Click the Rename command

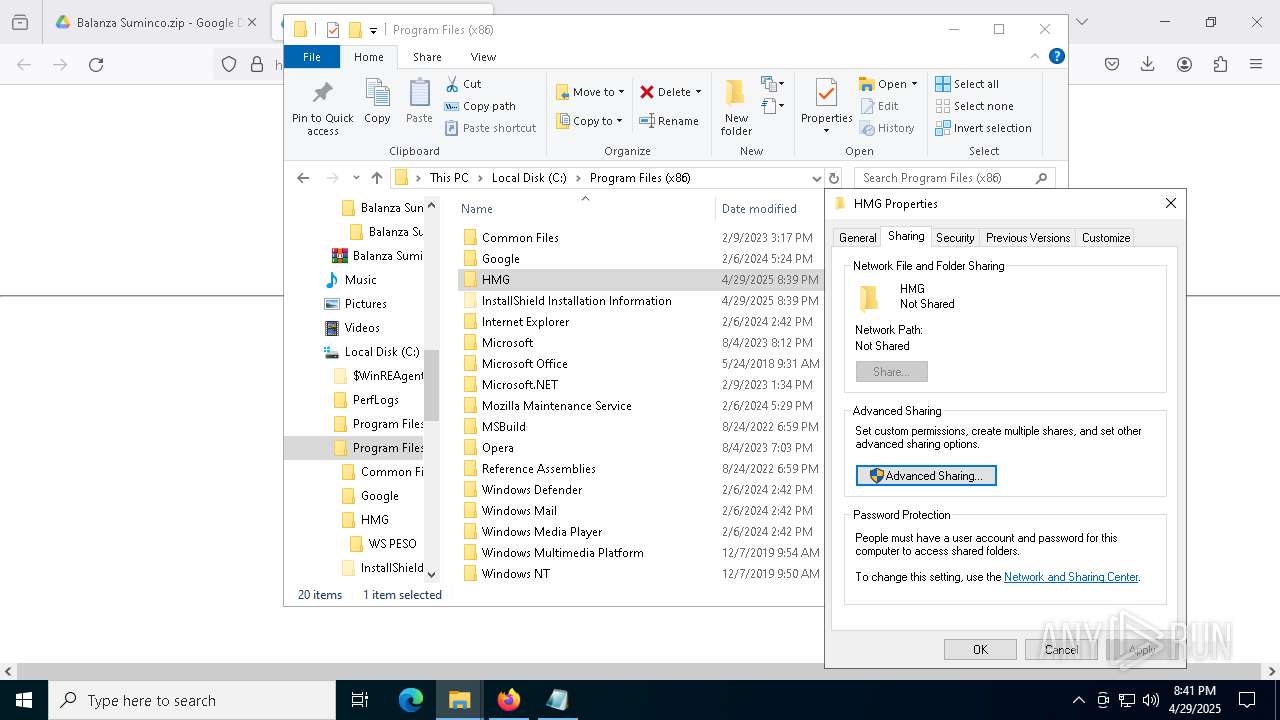669,121
